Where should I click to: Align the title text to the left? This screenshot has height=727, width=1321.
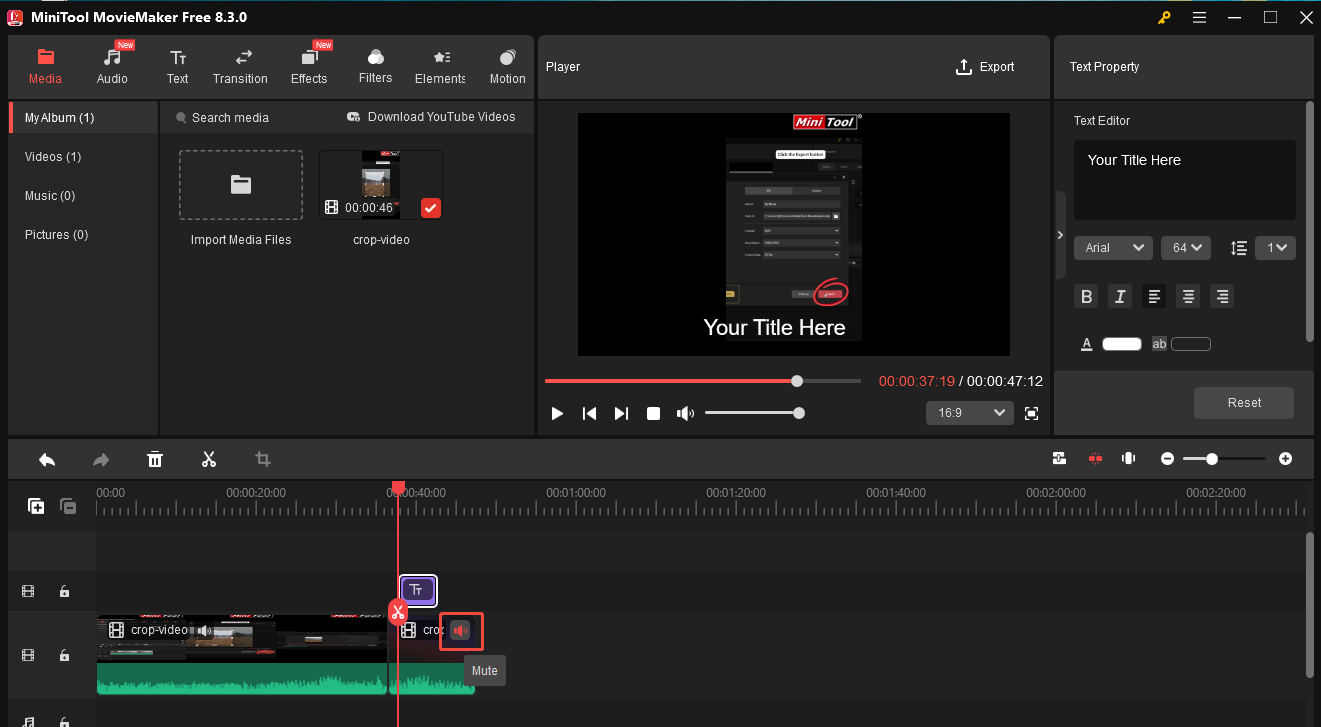1154,296
